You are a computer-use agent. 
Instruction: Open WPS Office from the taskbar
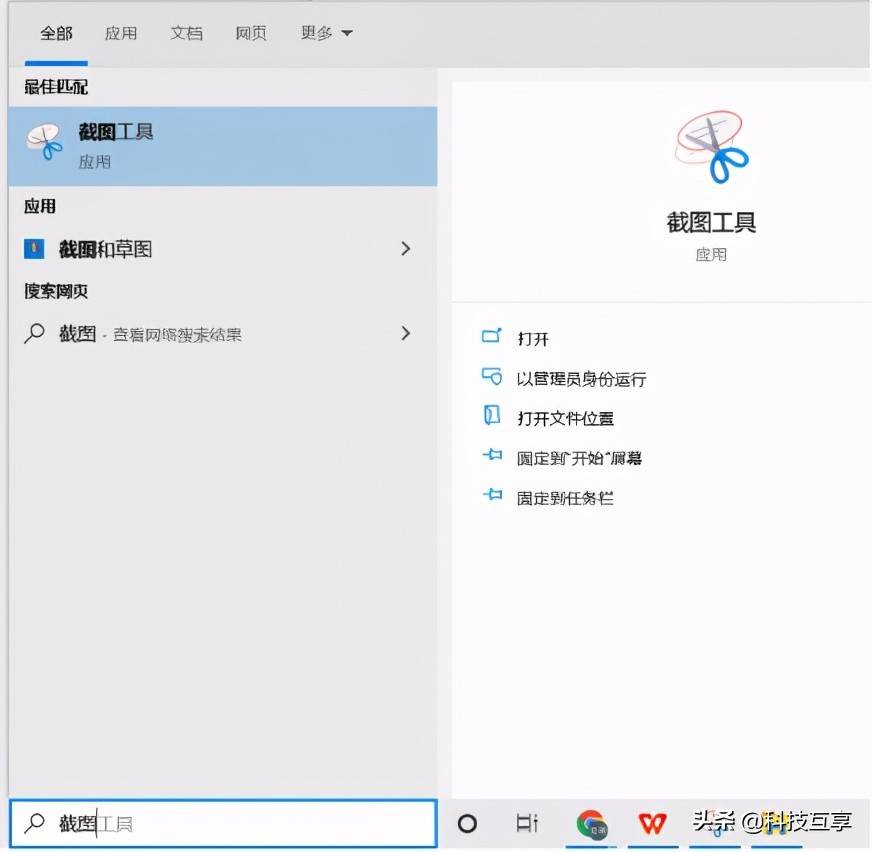click(652, 823)
